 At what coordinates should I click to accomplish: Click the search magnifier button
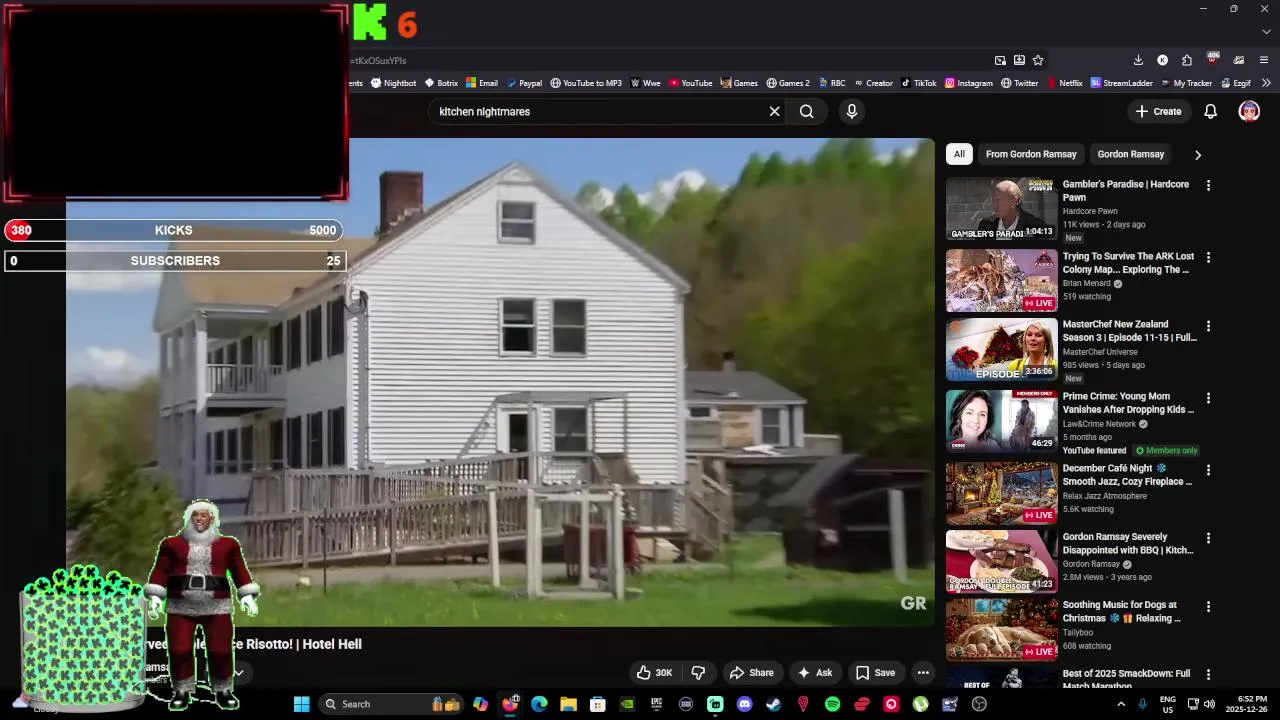[807, 111]
